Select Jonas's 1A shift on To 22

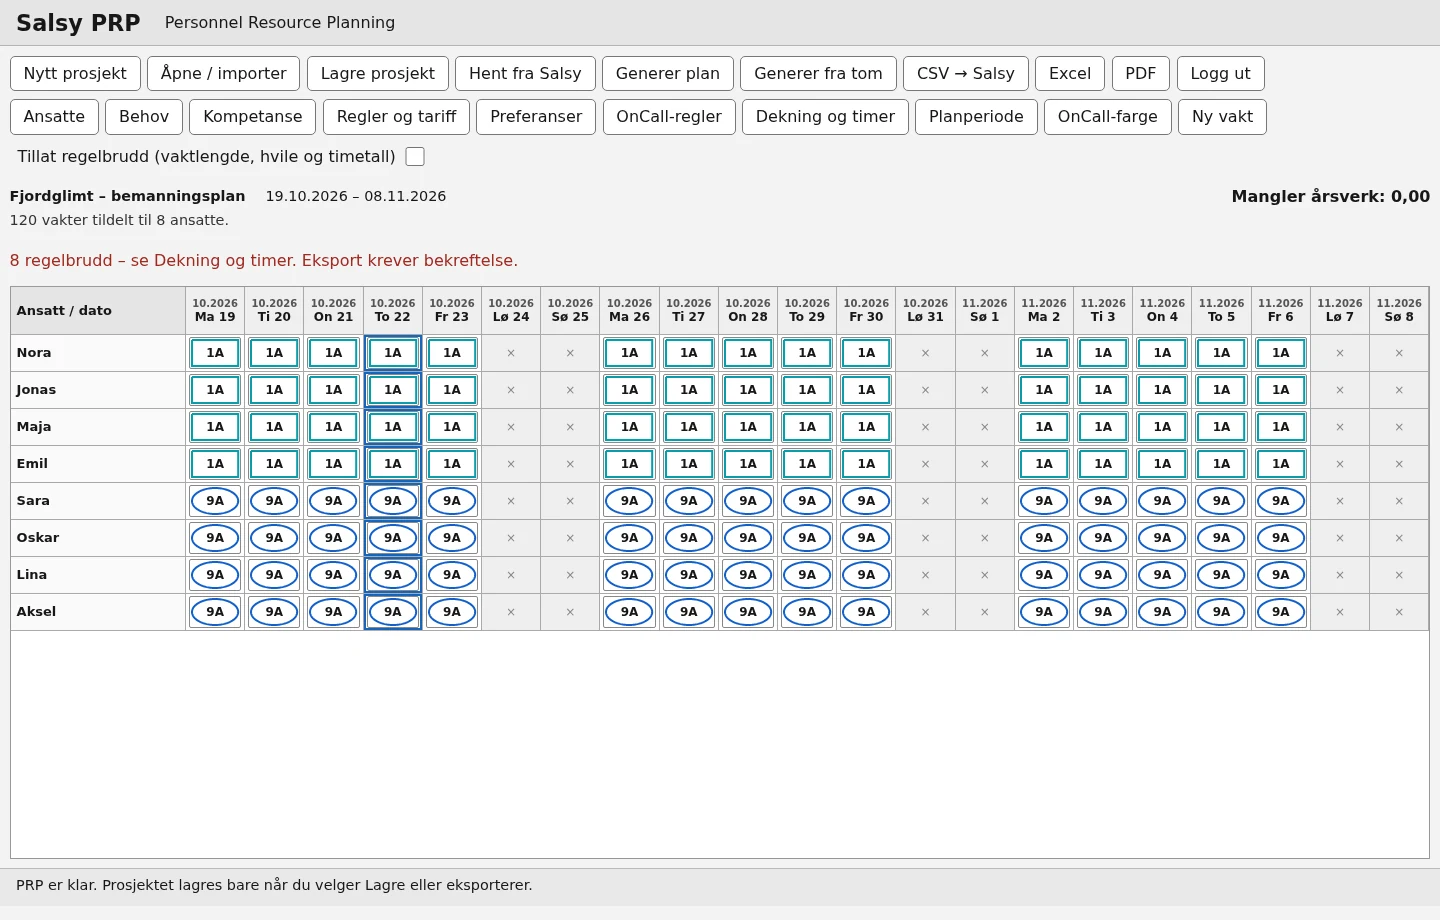(x=393, y=390)
